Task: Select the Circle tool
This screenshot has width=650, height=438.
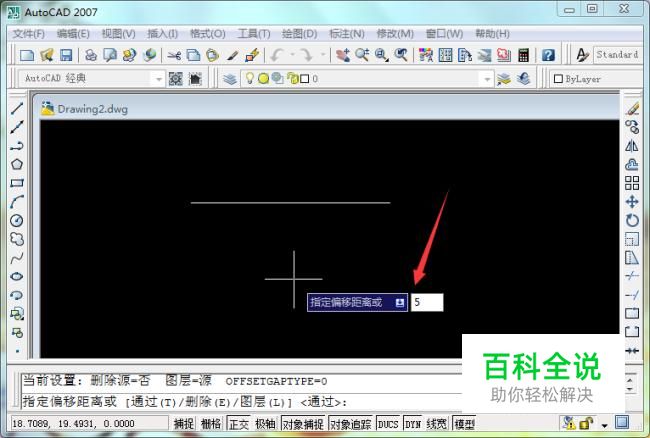Action: click(17, 220)
